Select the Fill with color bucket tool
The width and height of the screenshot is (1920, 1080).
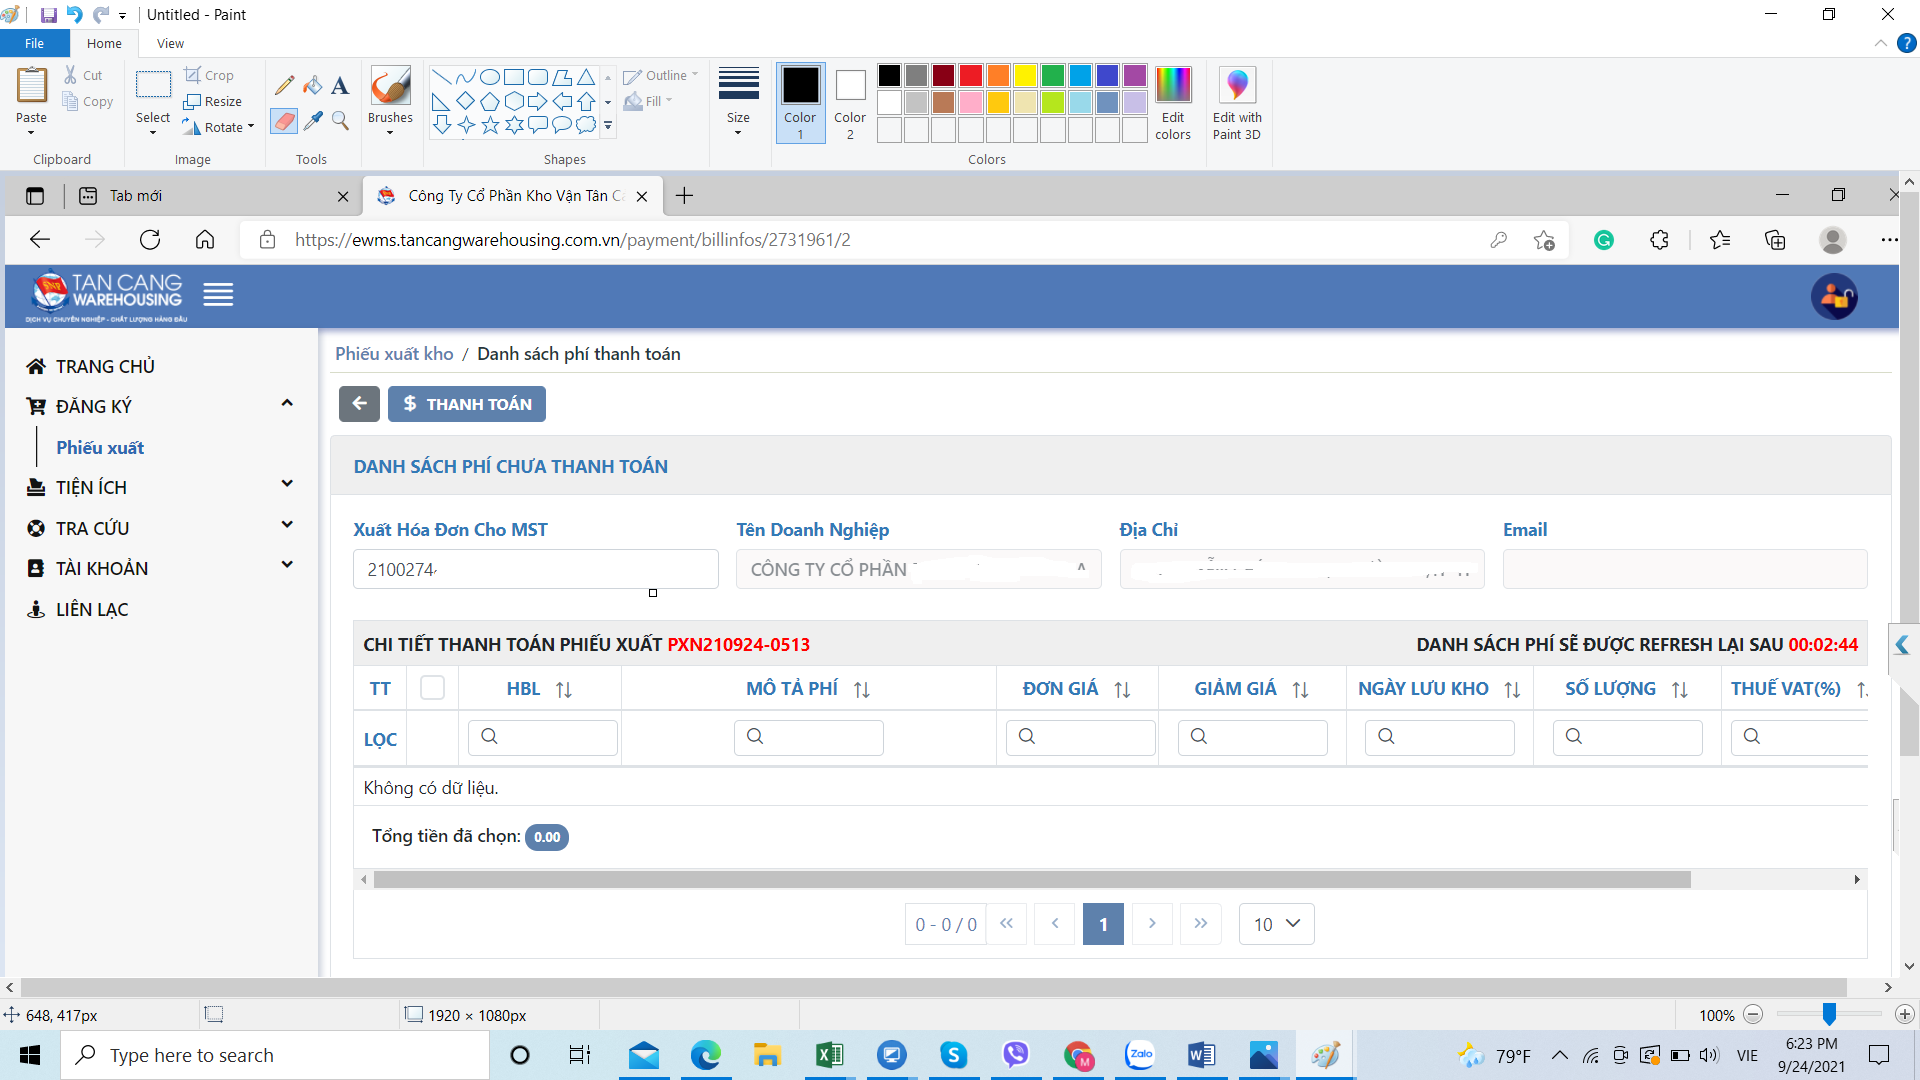pyautogui.click(x=313, y=86)
